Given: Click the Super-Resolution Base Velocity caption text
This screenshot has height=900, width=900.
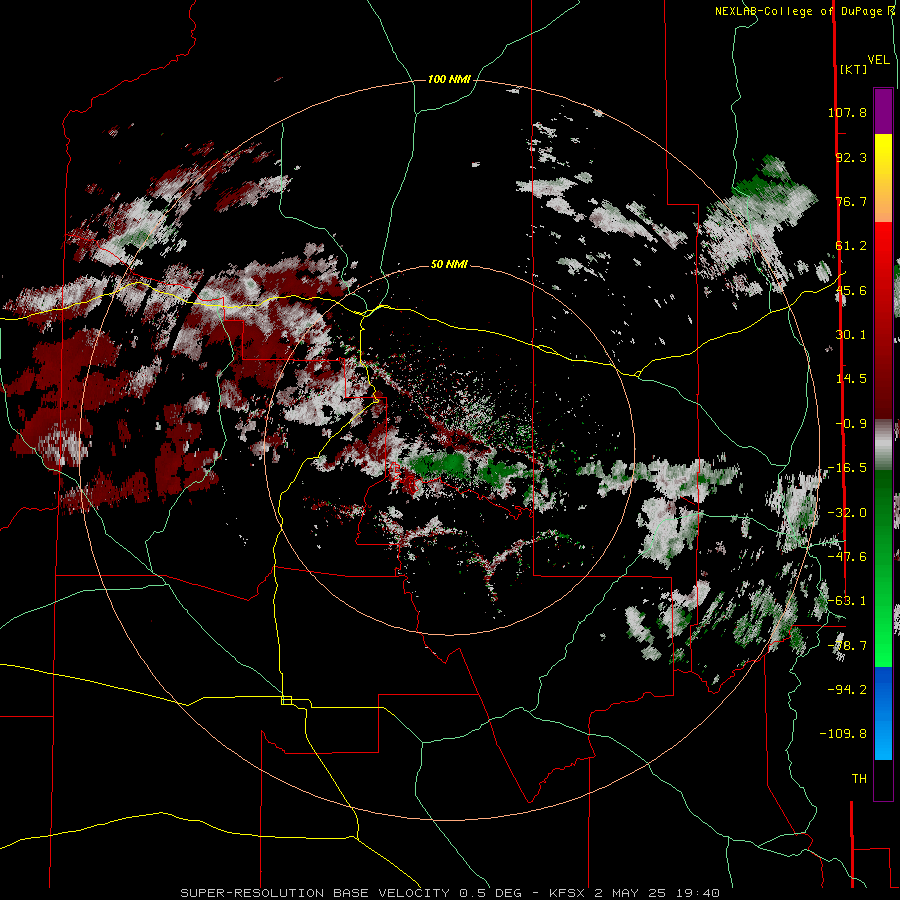Looking at the screenshot, I should pyautogui.click(x=450, y=893).
